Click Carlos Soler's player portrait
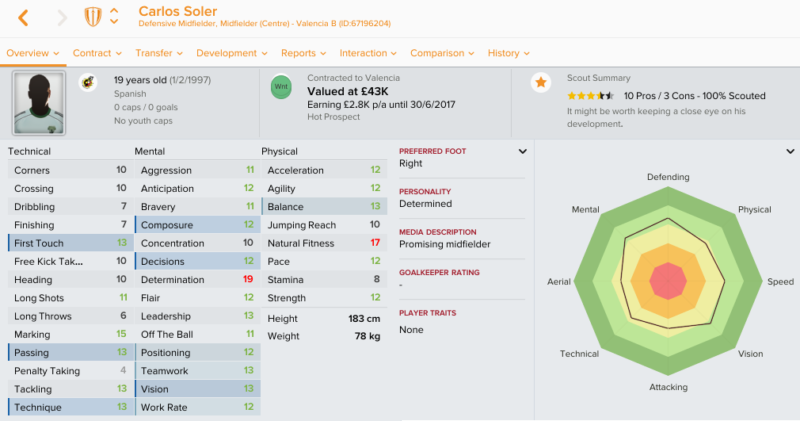Viewport: 800px width, 421px height. pos(39,103)
